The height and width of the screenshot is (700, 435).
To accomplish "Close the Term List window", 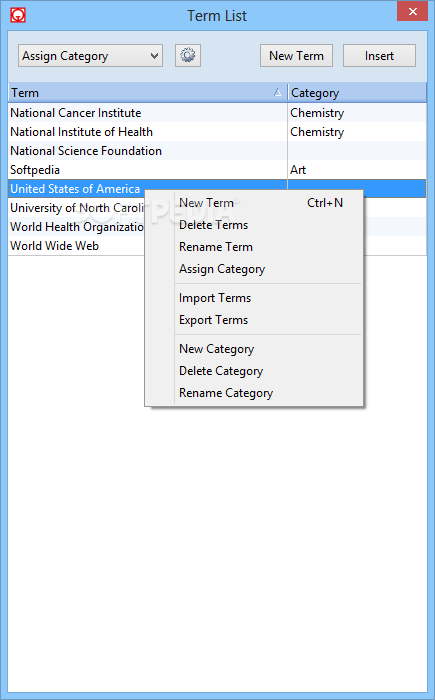I will (412, 12).
